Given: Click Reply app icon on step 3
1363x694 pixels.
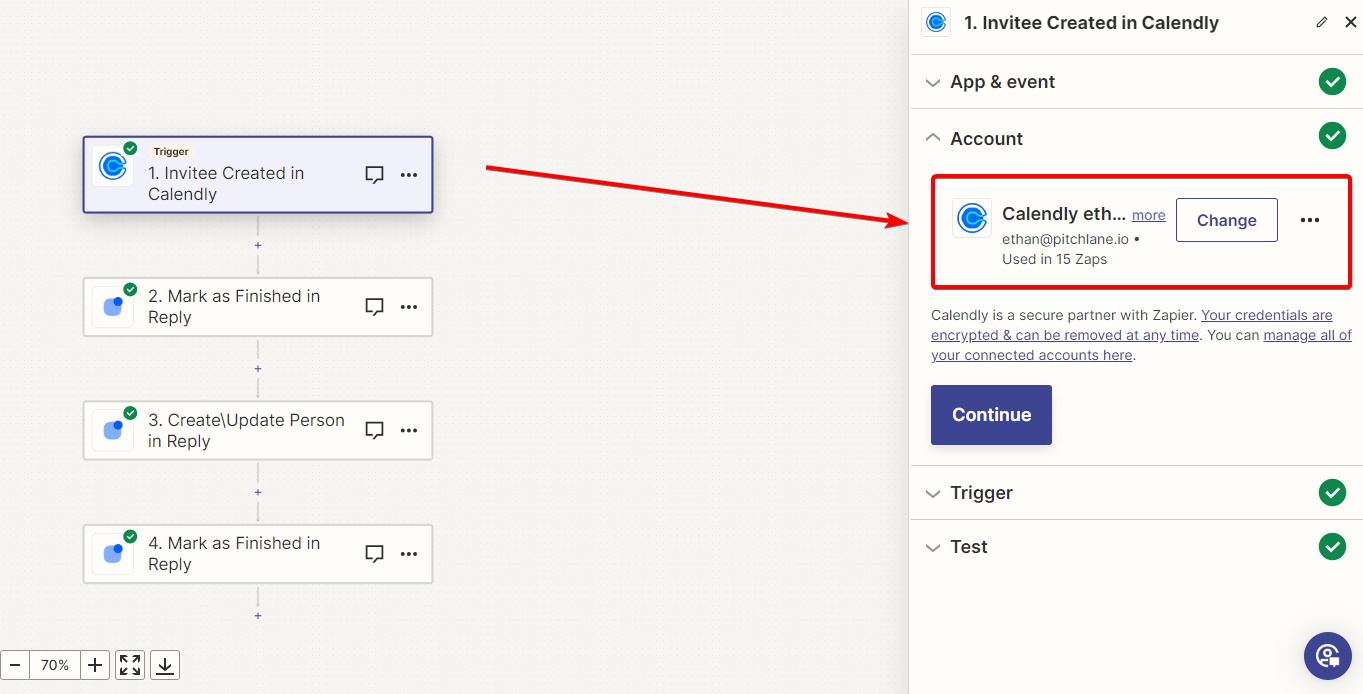Looking at the screenshot, I should click(x=113, y=431).
